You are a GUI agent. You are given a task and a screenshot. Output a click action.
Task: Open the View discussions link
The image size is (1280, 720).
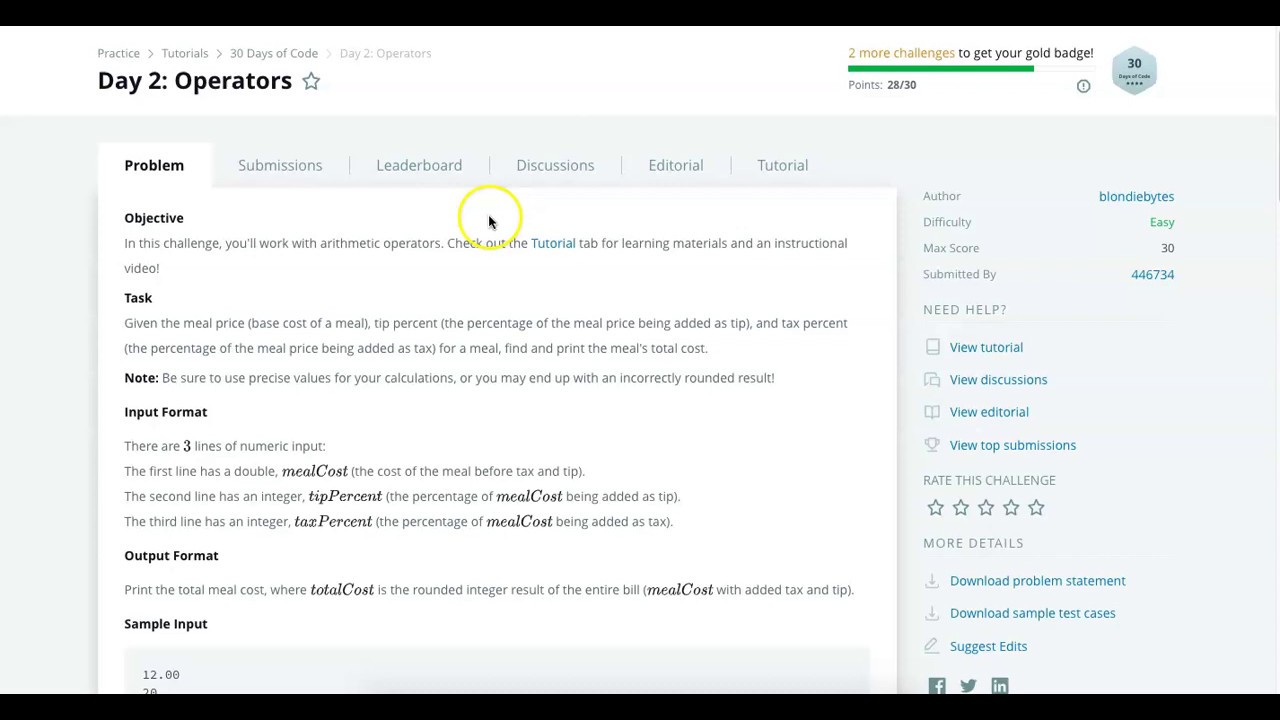coord(998,379)
